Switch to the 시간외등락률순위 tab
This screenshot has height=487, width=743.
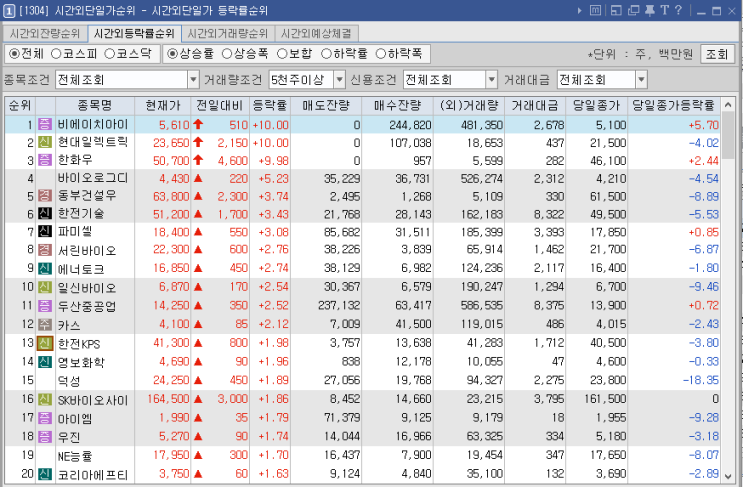pyautogui.click(x=135, y=34)
